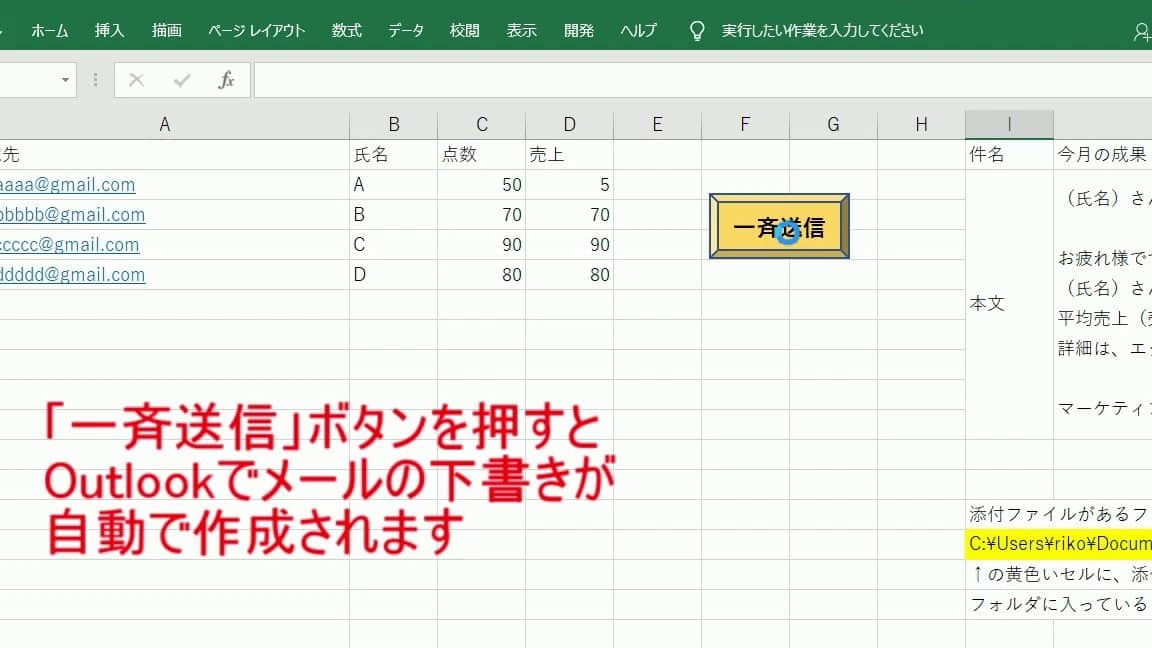Open the 数式 ribbon tab
This screenshot has height=648, width=1152.
coord(347,31)
